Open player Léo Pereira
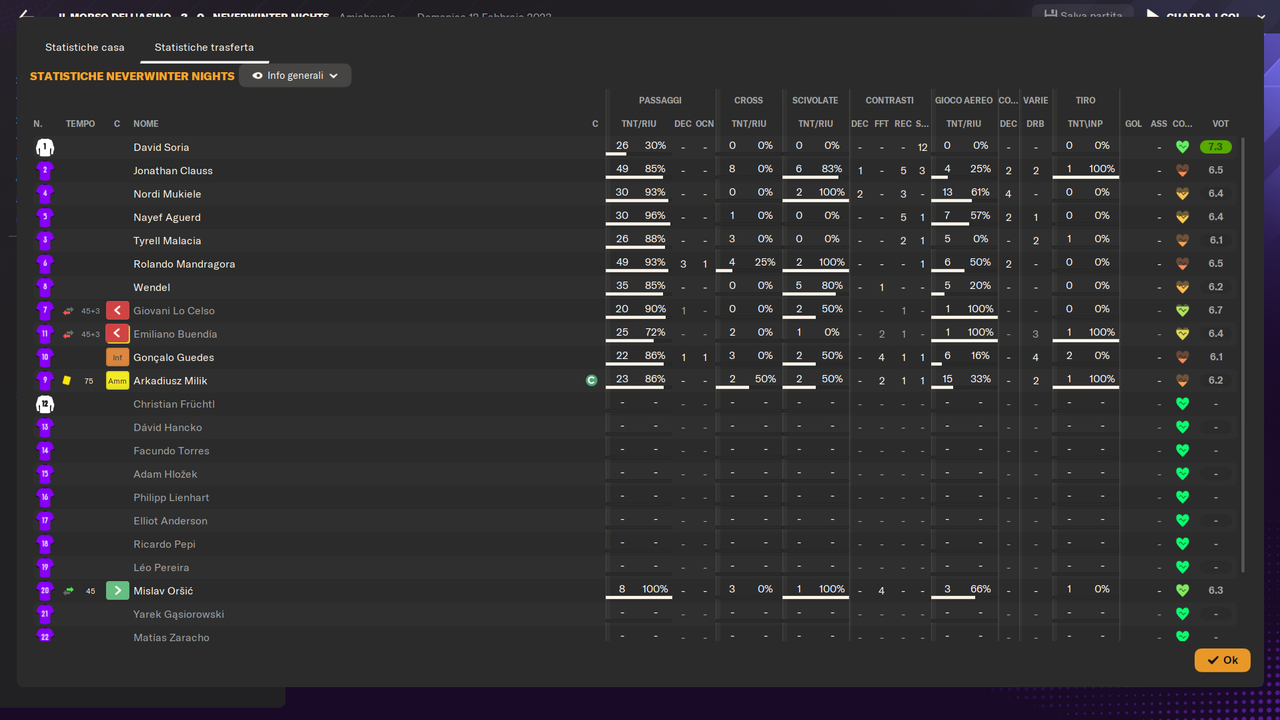 coord(161,567)
